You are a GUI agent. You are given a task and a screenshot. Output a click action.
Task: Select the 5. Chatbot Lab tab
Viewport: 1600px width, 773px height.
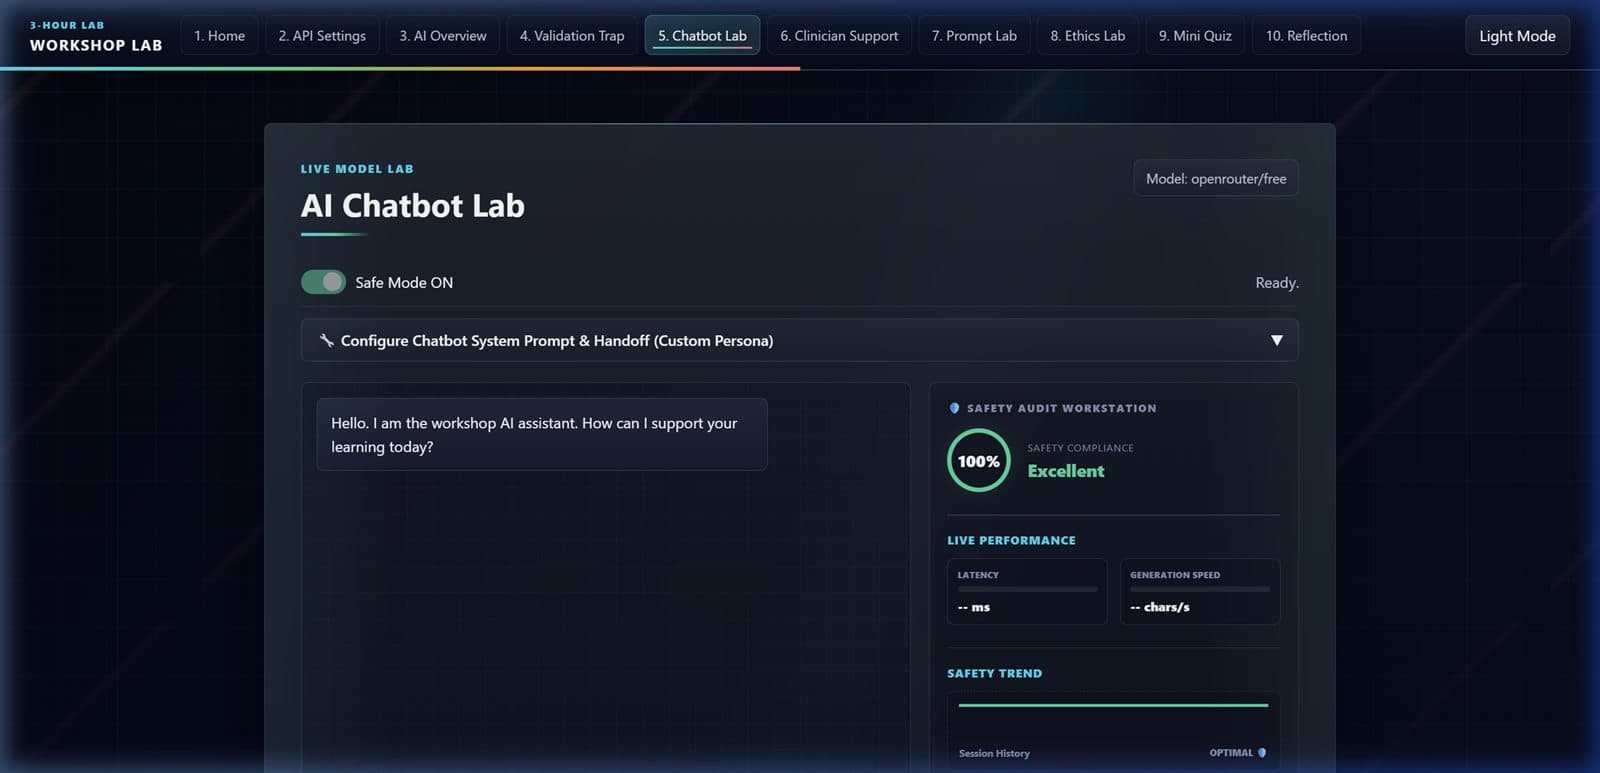pyautogui.click(x=702, y=35)
